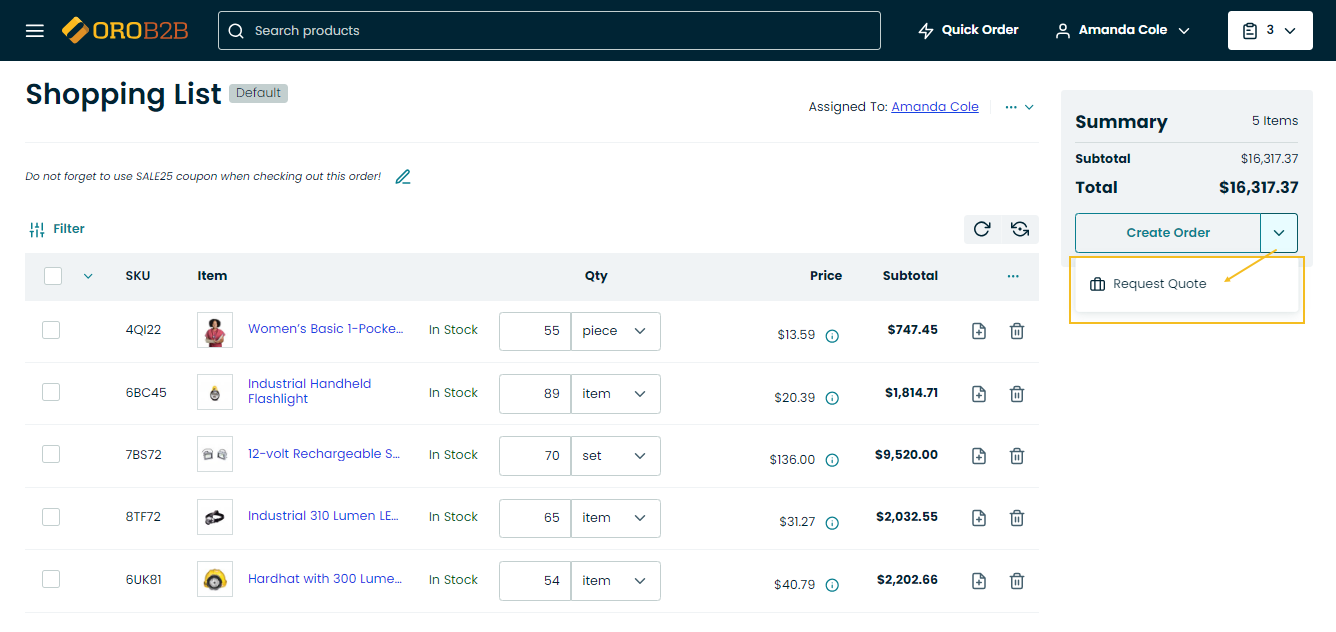This screenshot has height=632, width=1336.
Task: Click the Search products field
Action: [549, 30]
